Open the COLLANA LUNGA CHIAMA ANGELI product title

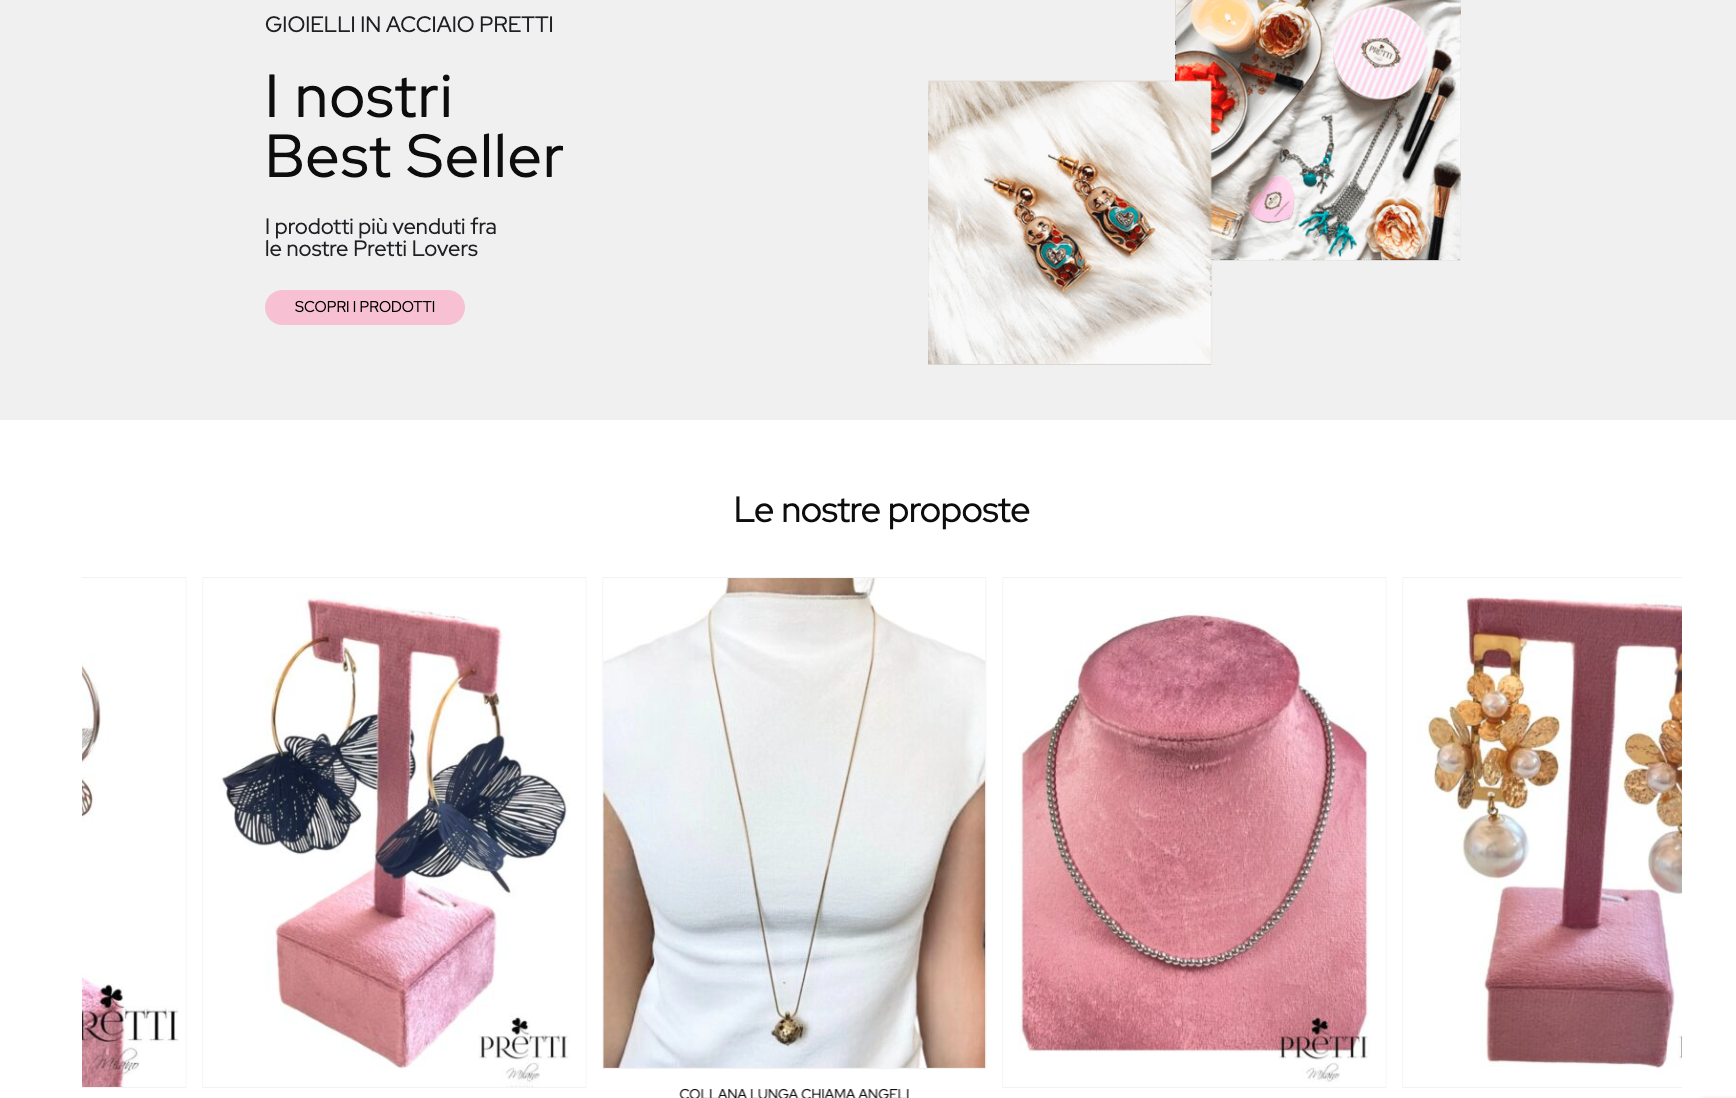[794, 1092]
